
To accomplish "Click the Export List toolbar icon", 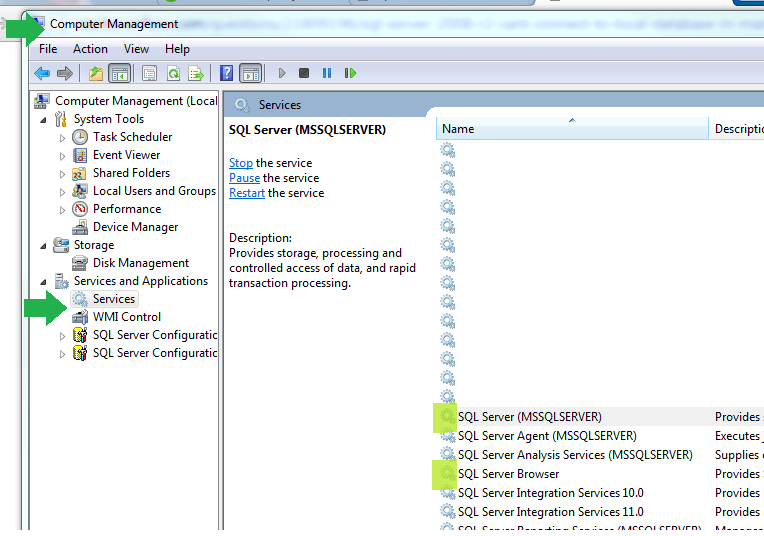I will pyautogui.click(x=196, y=73).
